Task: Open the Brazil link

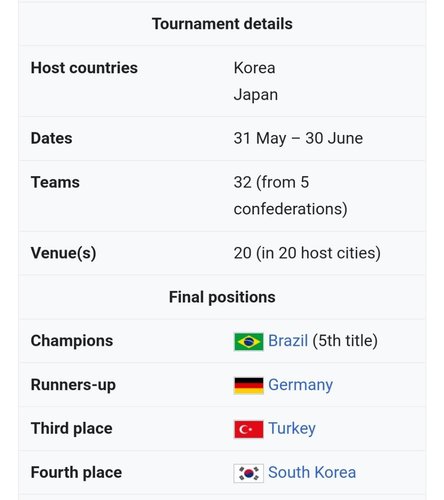Action: coord(288,341)
